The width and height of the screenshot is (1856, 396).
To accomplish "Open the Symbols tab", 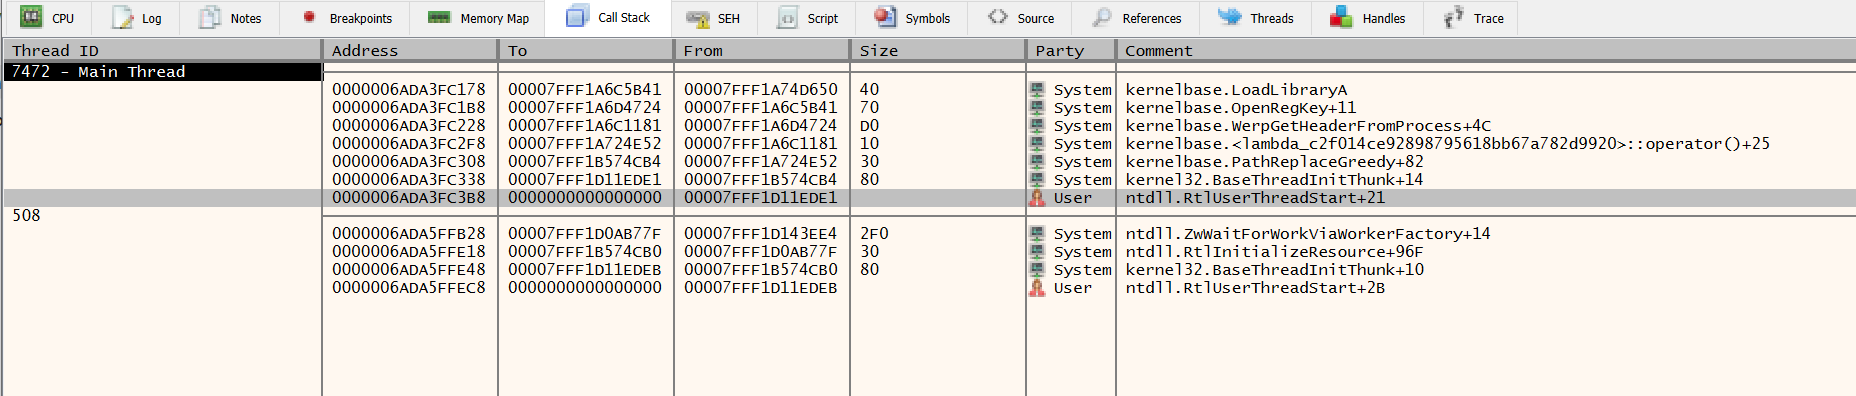I will coord(912,18).
